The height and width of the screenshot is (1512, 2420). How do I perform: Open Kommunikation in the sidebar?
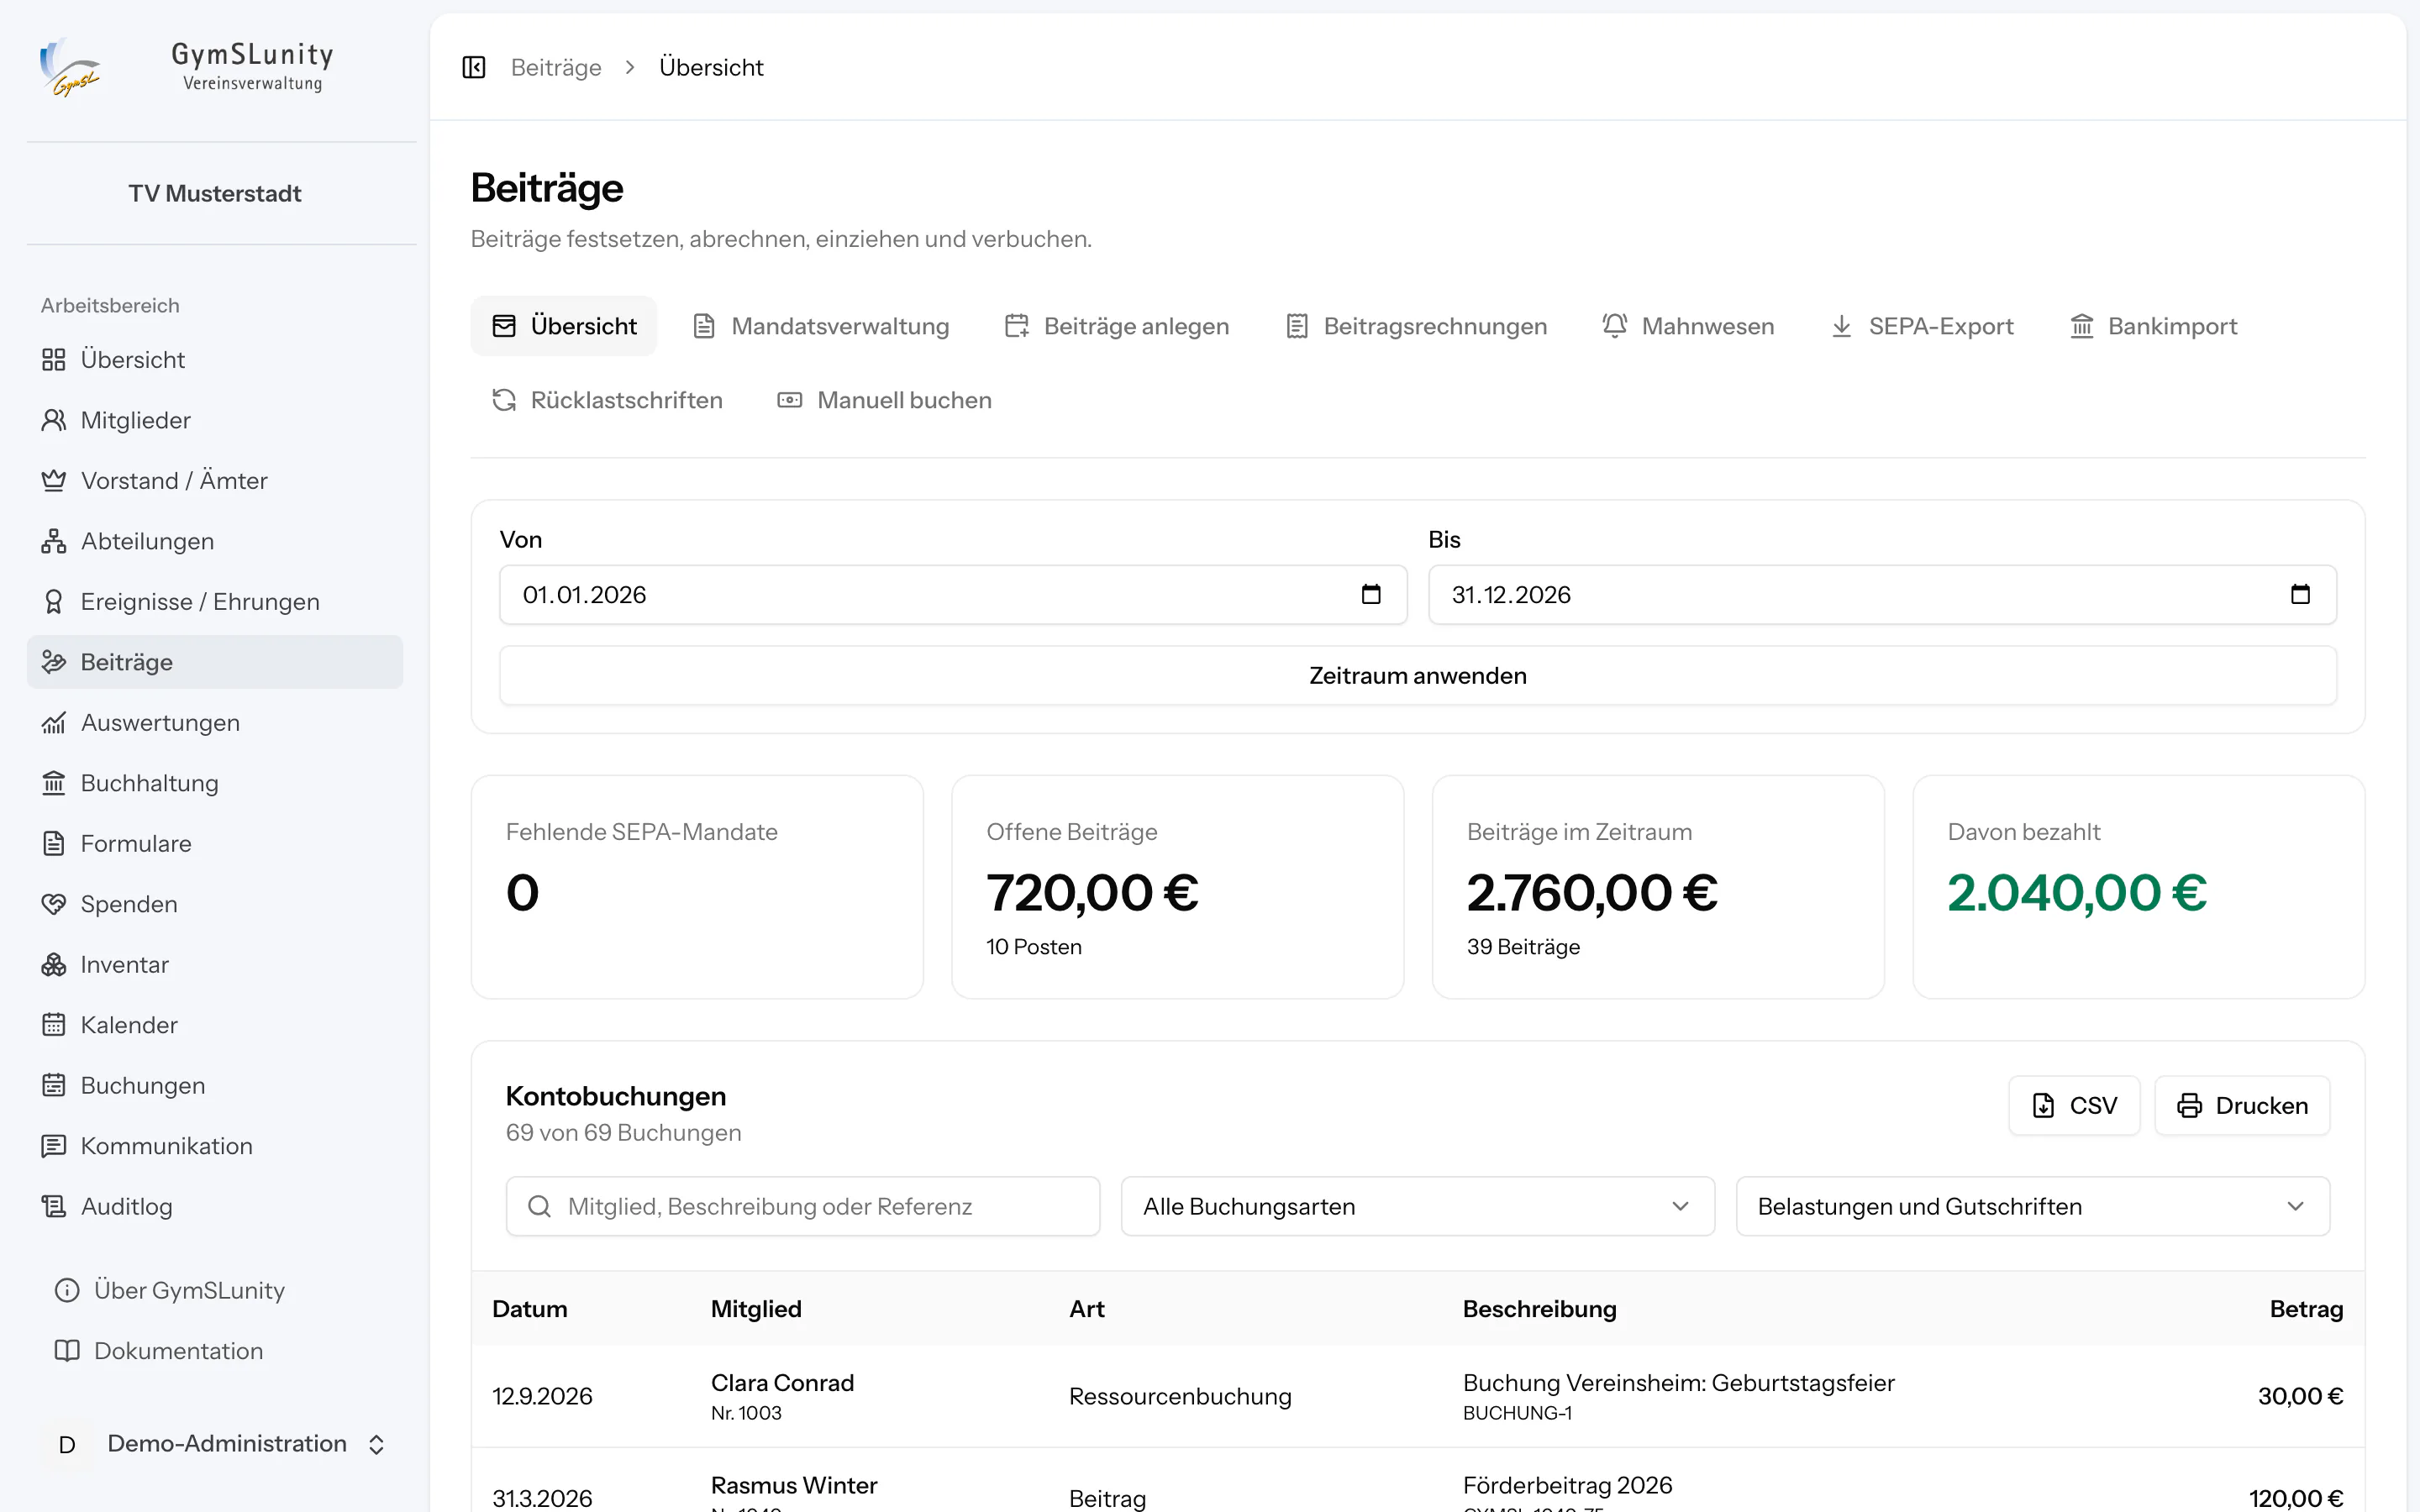[x=215, y=1146]
